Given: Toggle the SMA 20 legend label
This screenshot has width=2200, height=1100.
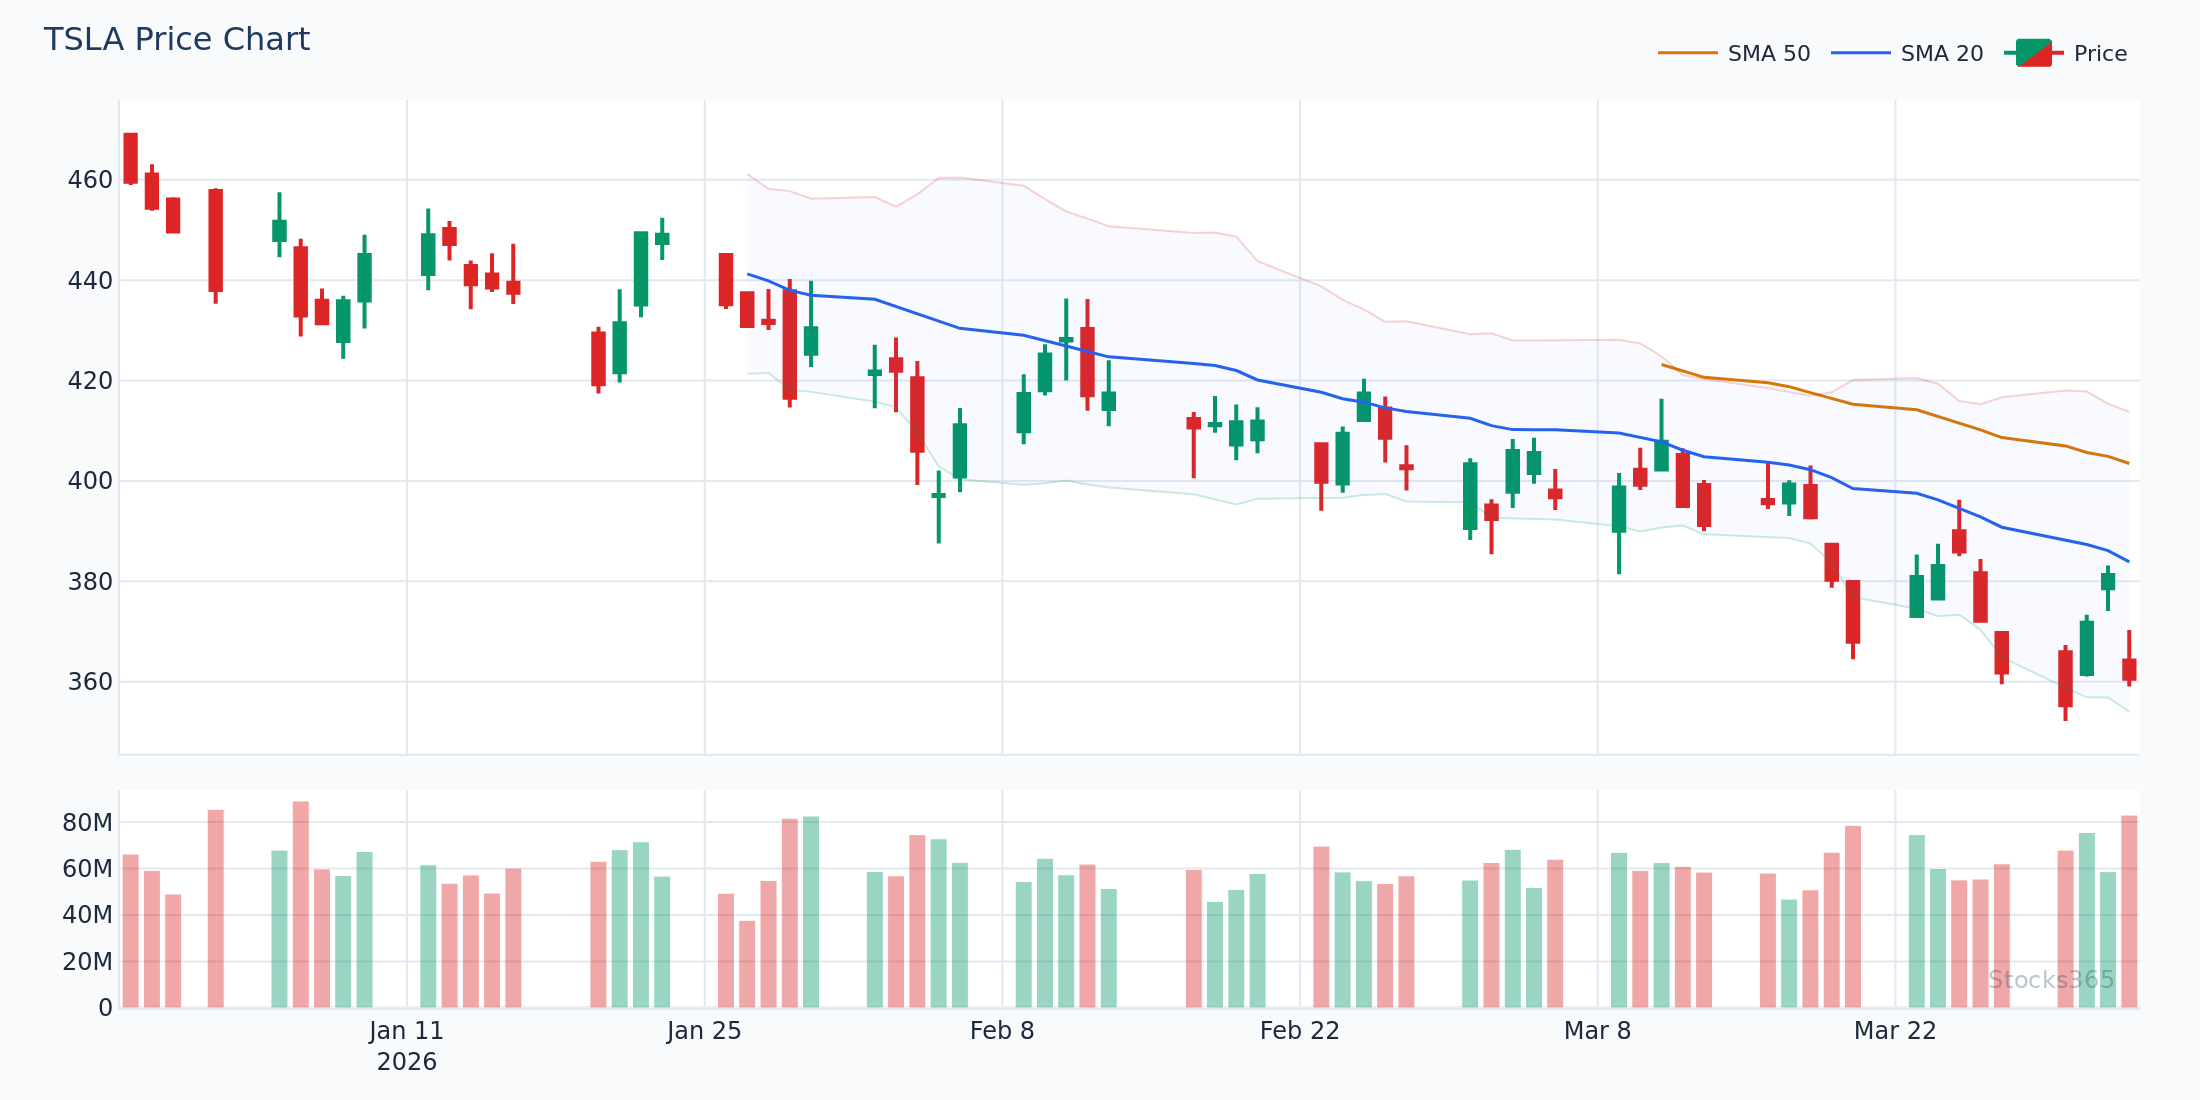Looking at the screenshot, I should pyautogui.click(x=1941, y=54).
